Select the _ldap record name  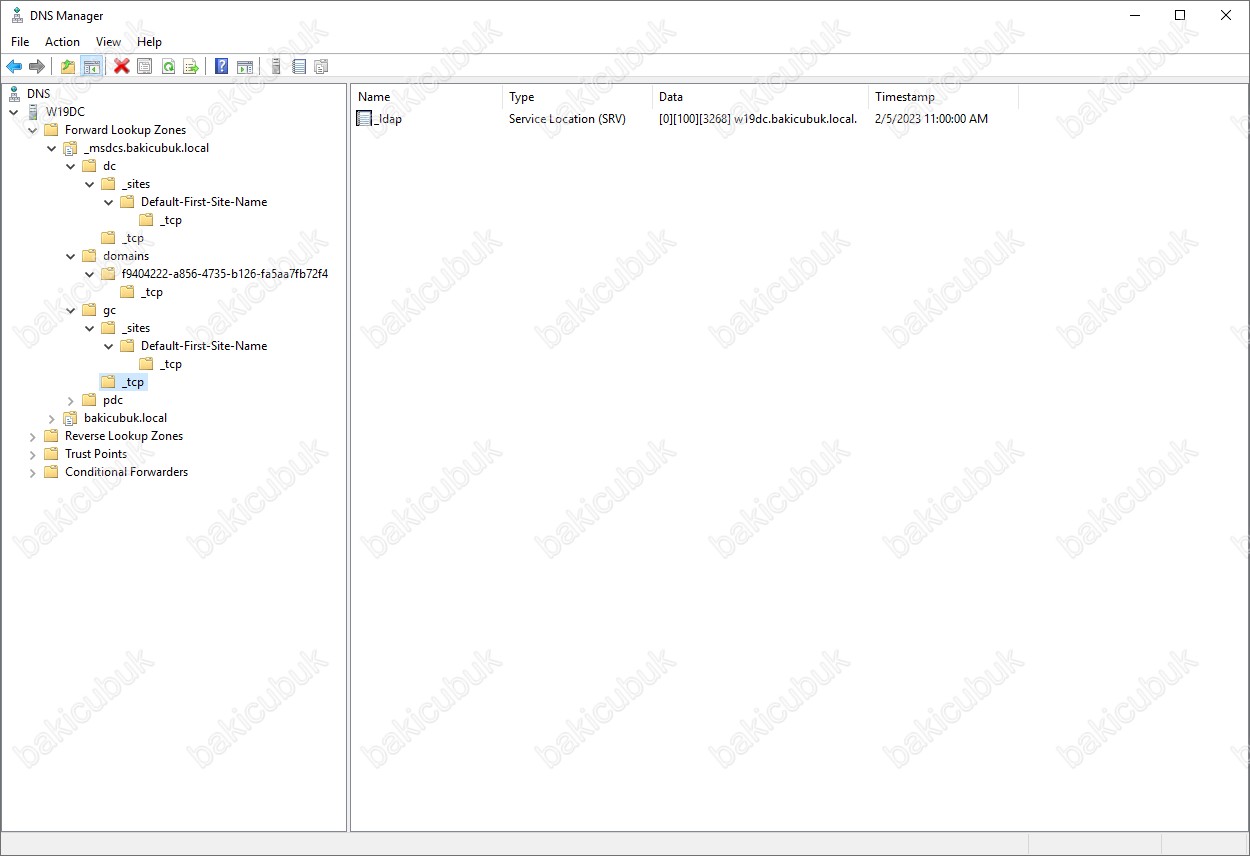pyautogui.click(x=388, y=119)
